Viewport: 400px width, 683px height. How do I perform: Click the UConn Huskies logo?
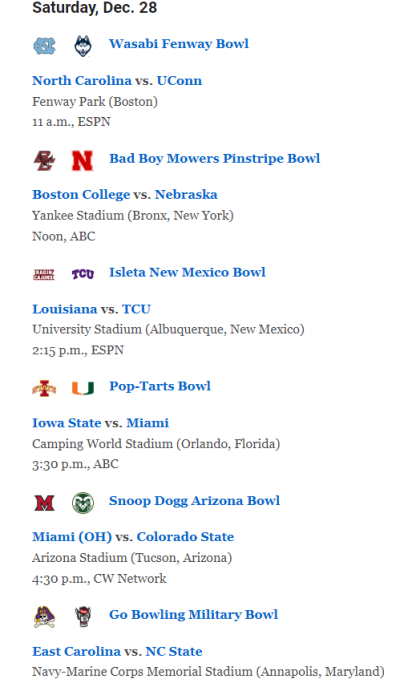(x=83, y=46)
